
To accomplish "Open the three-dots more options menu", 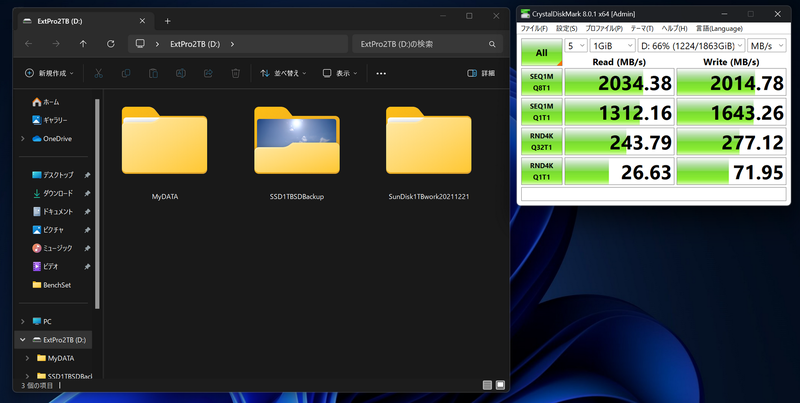I will (380, 73).
